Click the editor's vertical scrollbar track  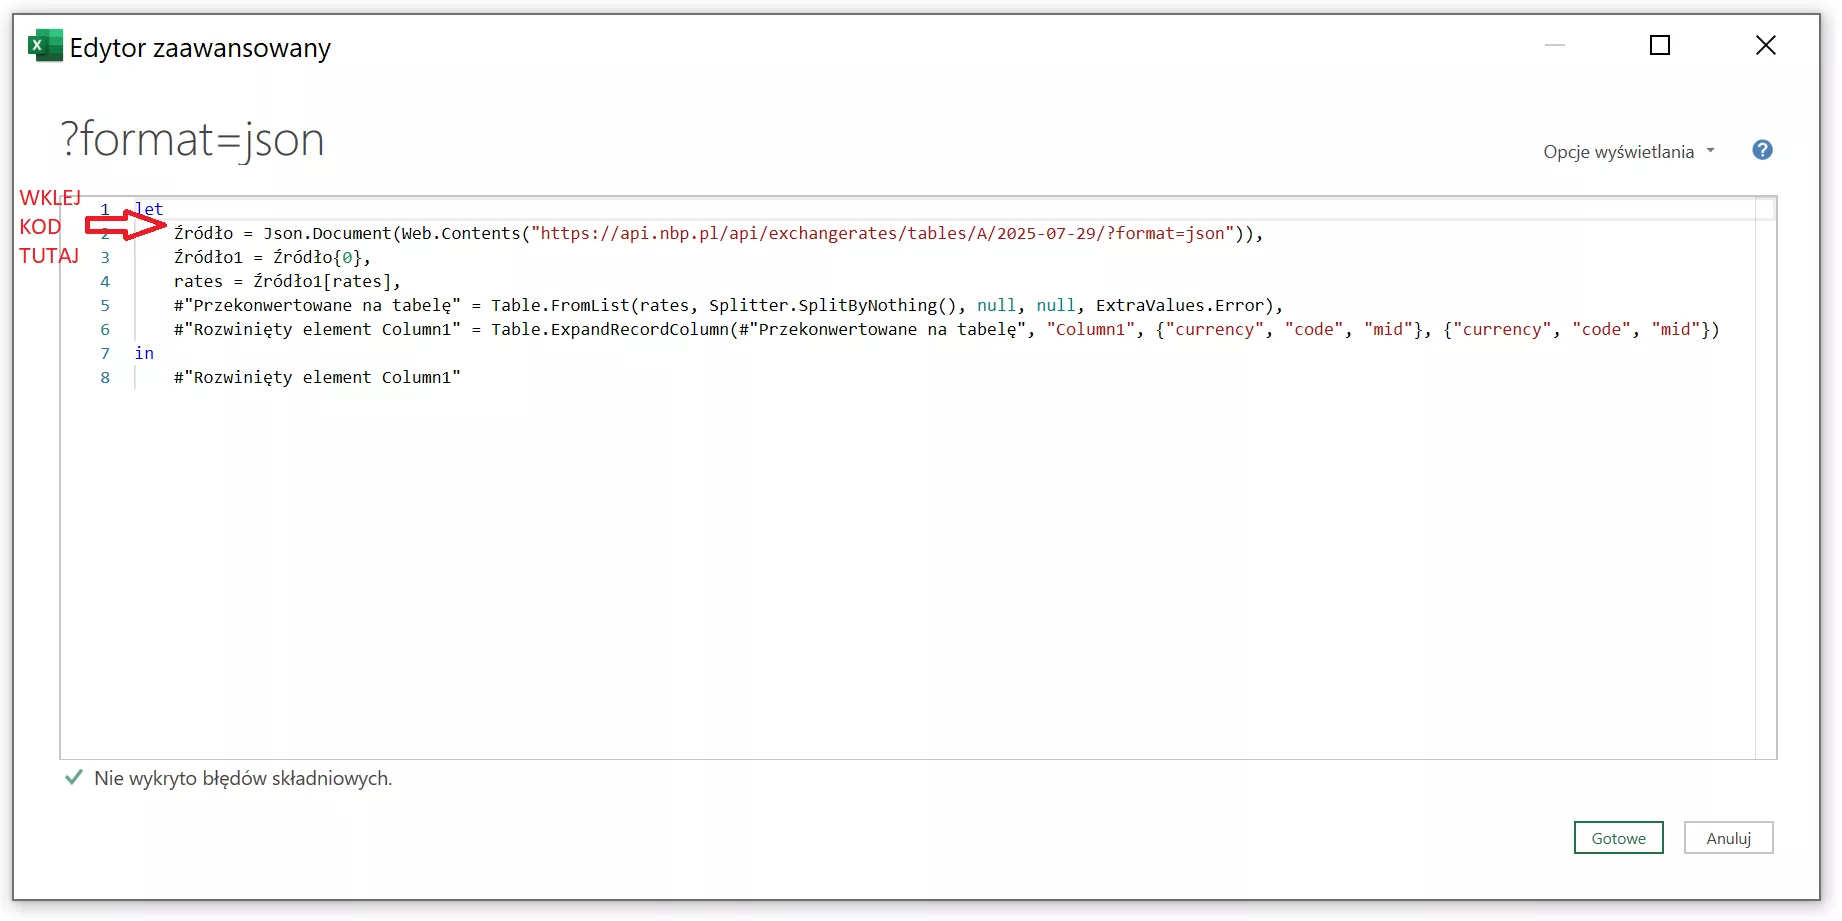click(x=1765, y=480)
